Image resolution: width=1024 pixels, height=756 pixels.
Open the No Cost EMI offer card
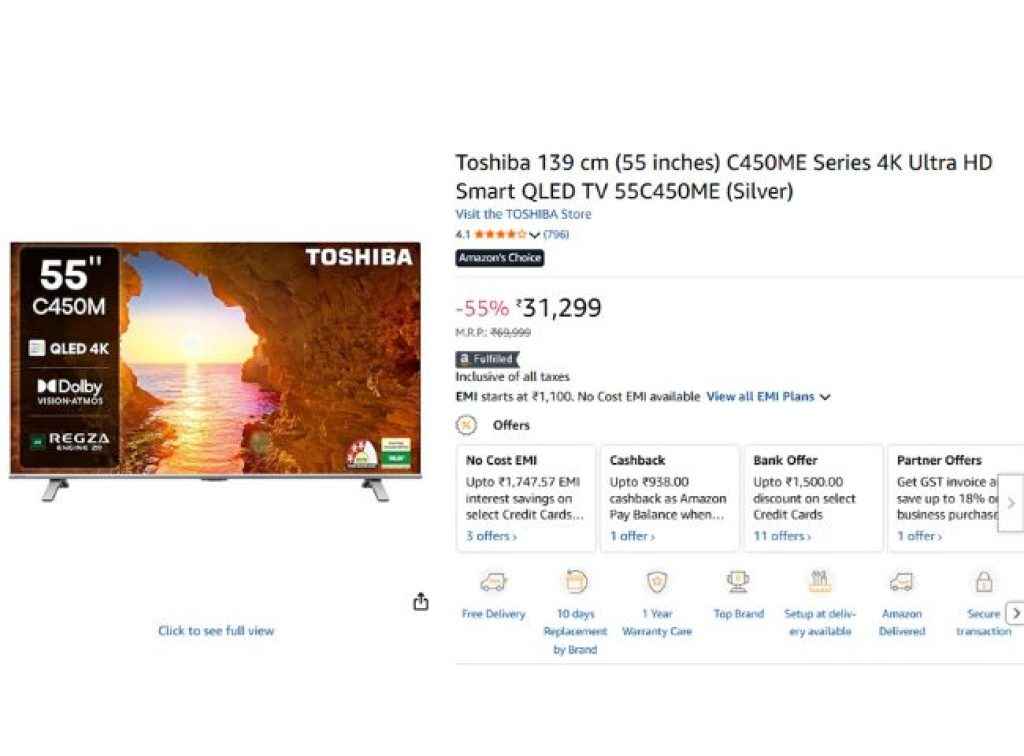[525, 497]
